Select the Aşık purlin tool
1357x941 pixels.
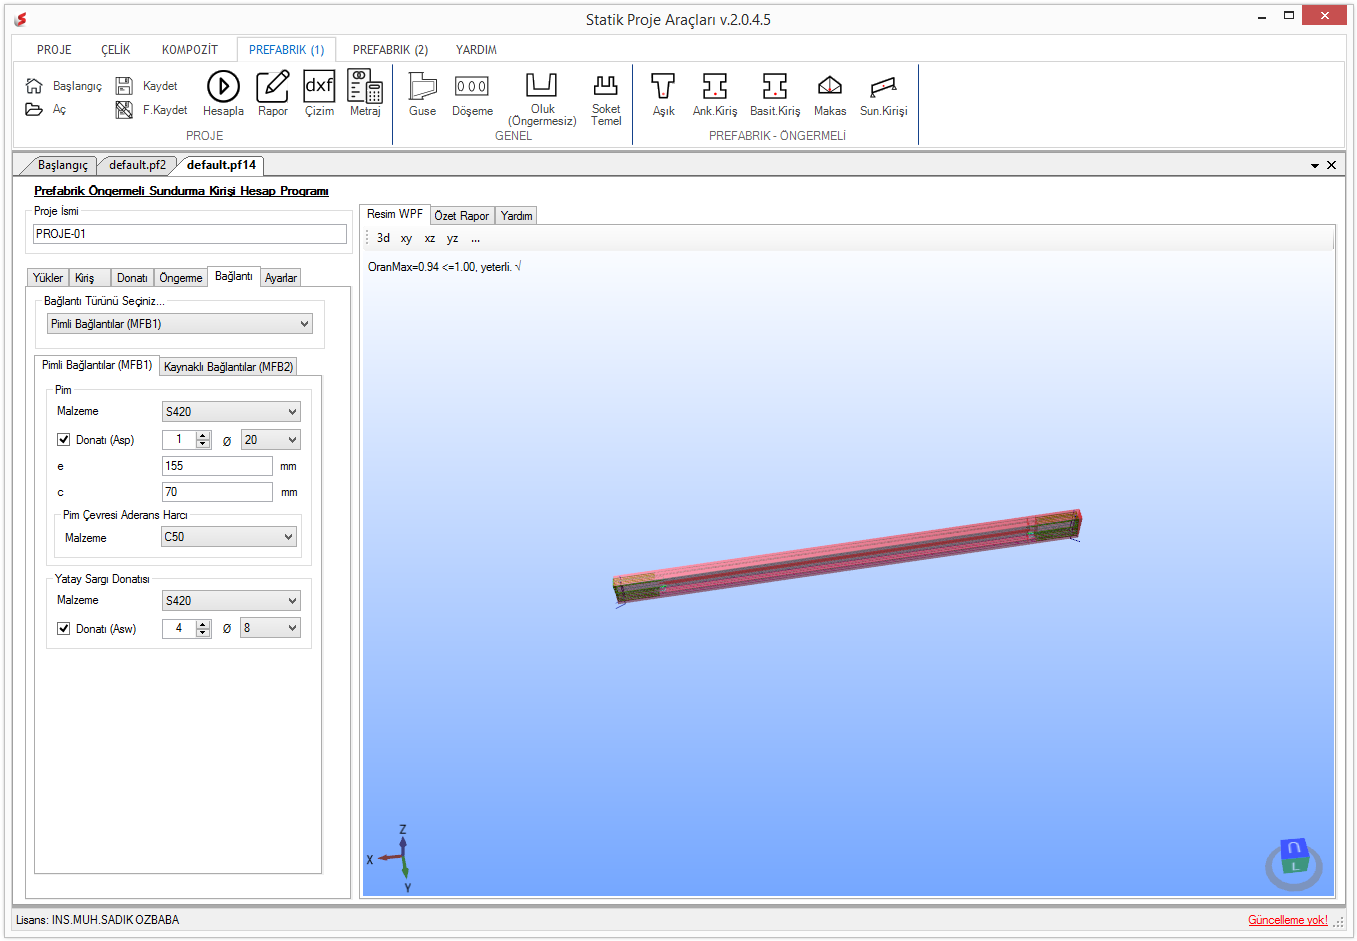[x=663, y=86]
